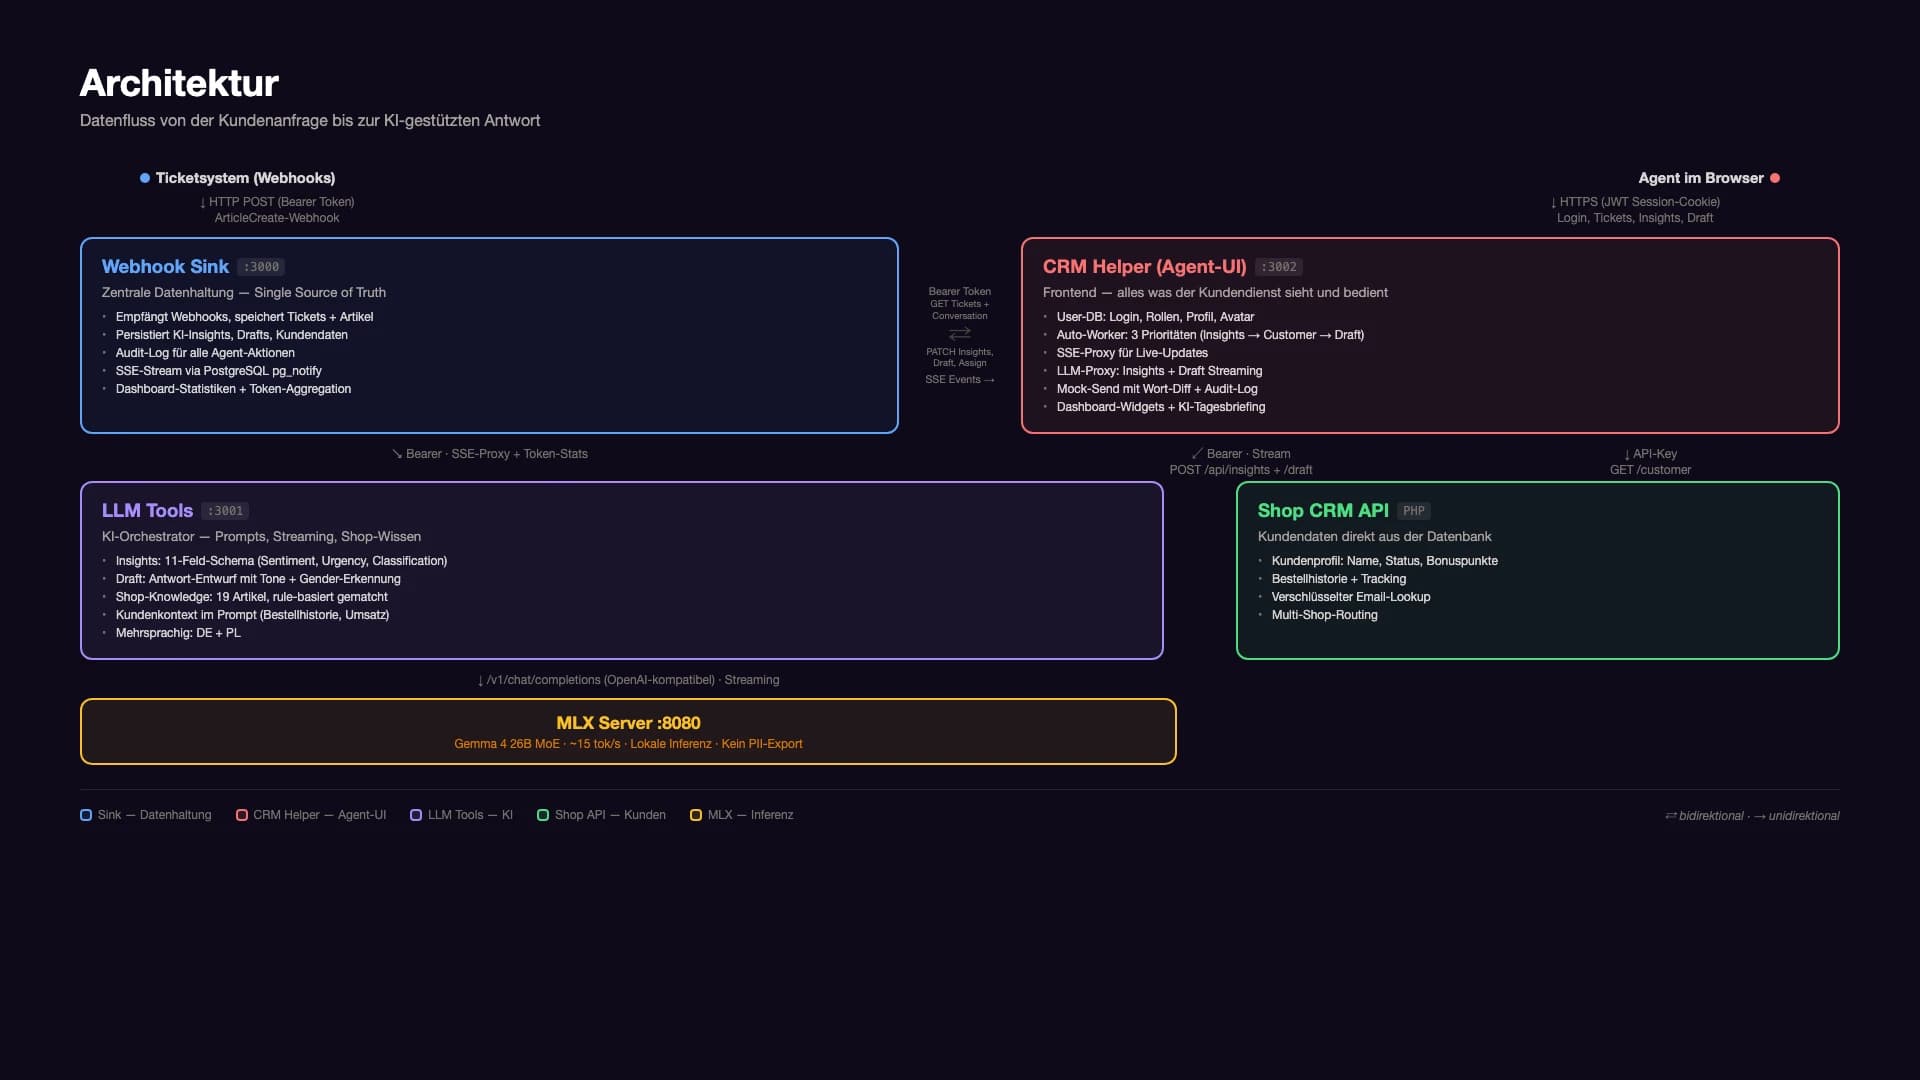Viewport: 1920px width, 1080px height.
Task: Click the red dot beside Agent im Browser
Action: (x=1776, y=177)
